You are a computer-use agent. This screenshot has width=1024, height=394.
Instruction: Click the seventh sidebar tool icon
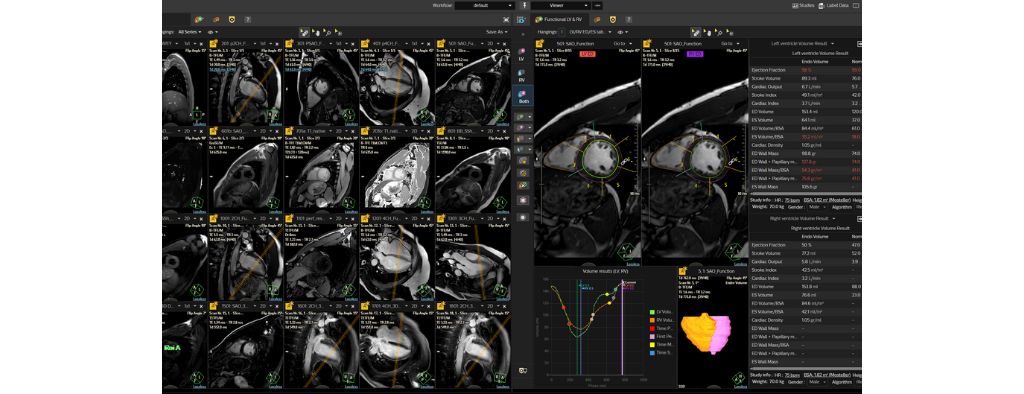click(522, 185)
